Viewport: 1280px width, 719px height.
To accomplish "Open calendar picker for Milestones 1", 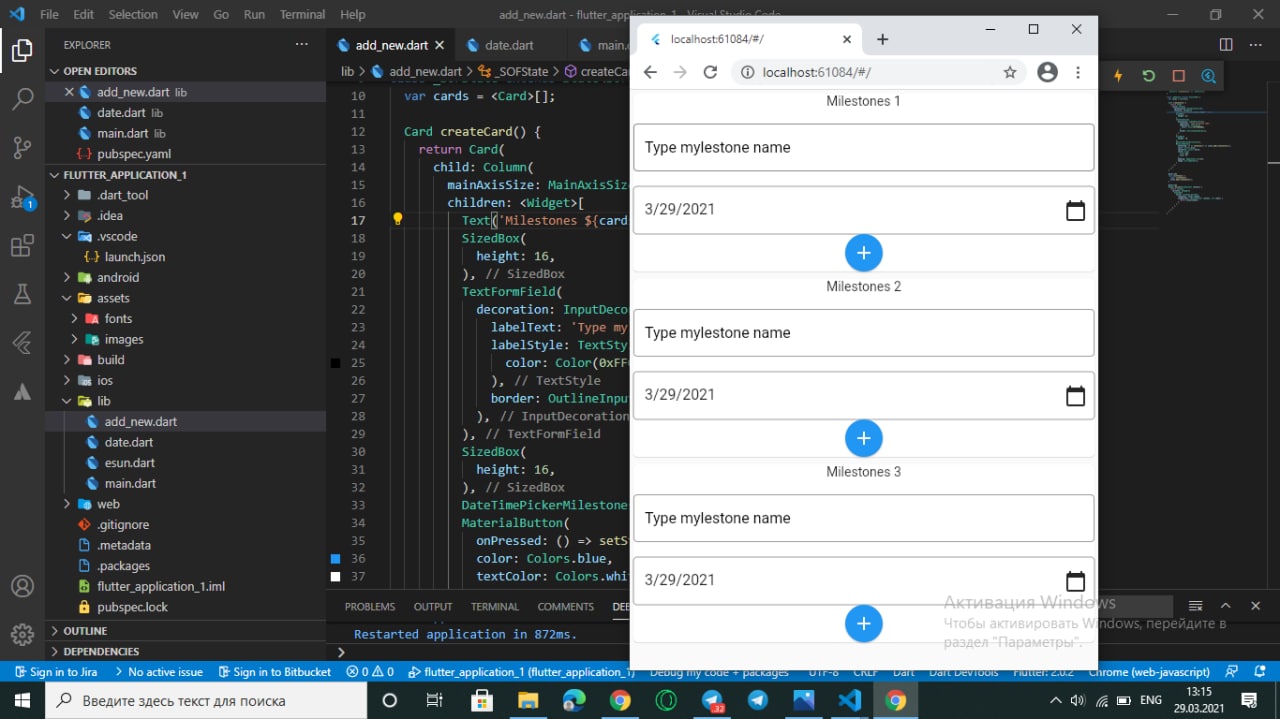I will point(1075,210).
